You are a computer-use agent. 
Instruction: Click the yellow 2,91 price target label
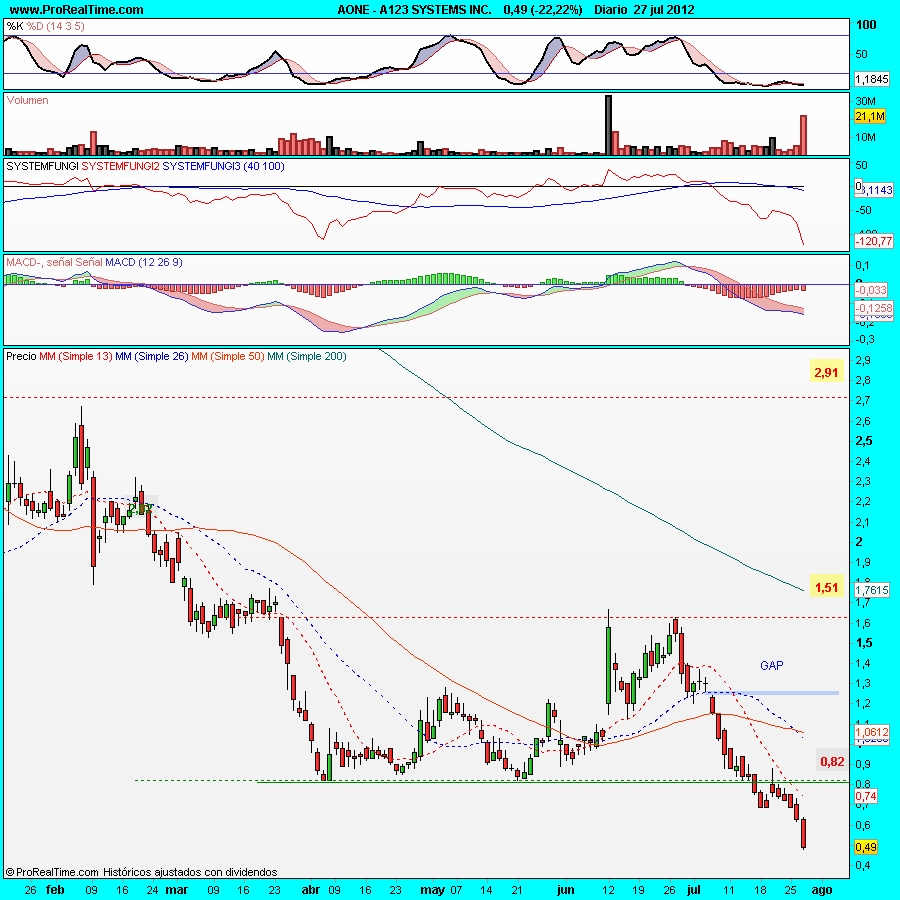pos(827,373)
